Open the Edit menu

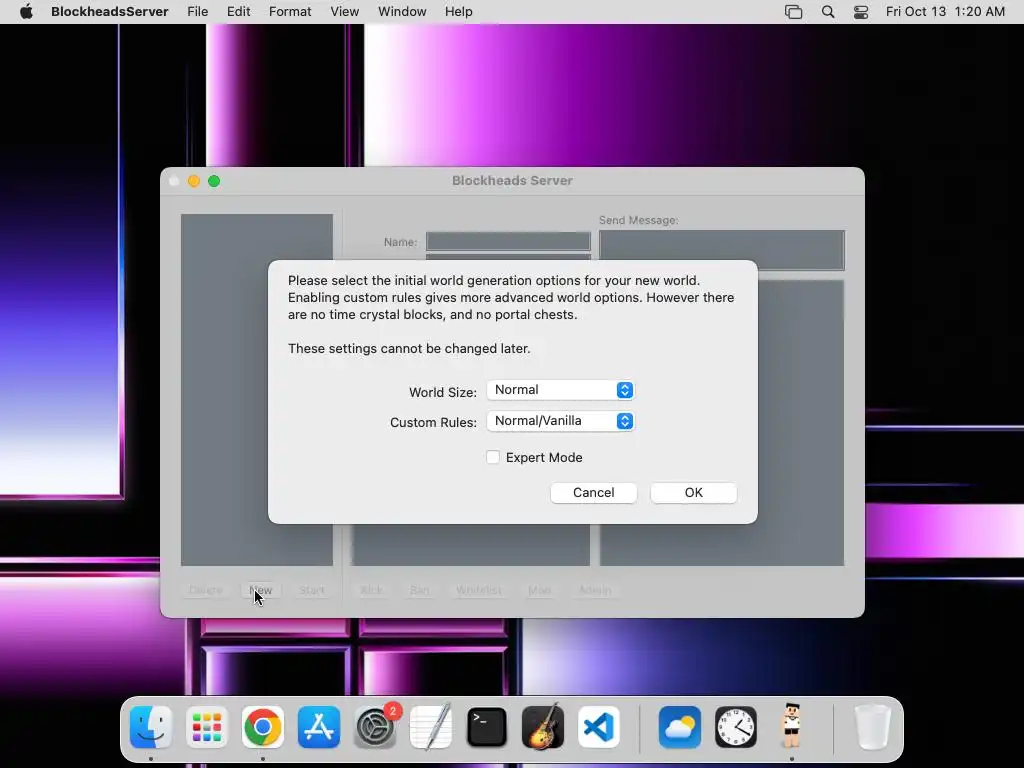click(238, 12)
